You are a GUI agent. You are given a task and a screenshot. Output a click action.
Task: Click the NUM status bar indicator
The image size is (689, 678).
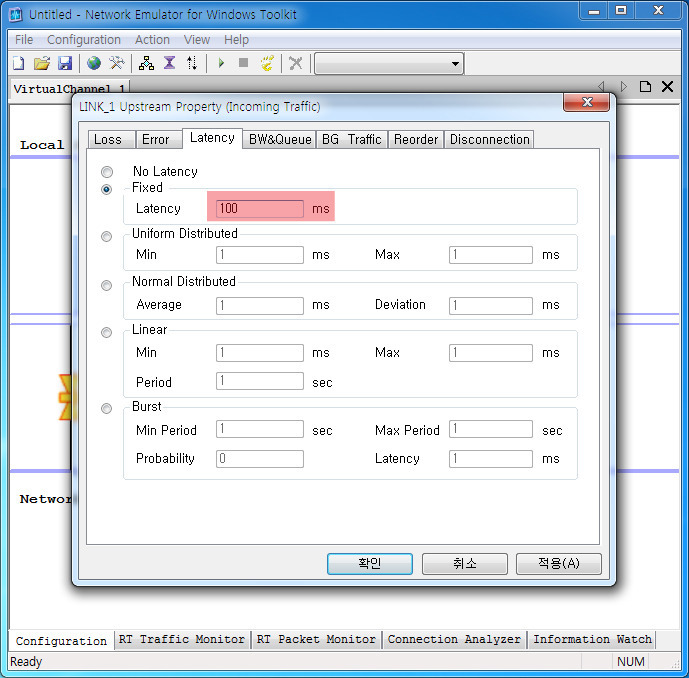point(631,661)
